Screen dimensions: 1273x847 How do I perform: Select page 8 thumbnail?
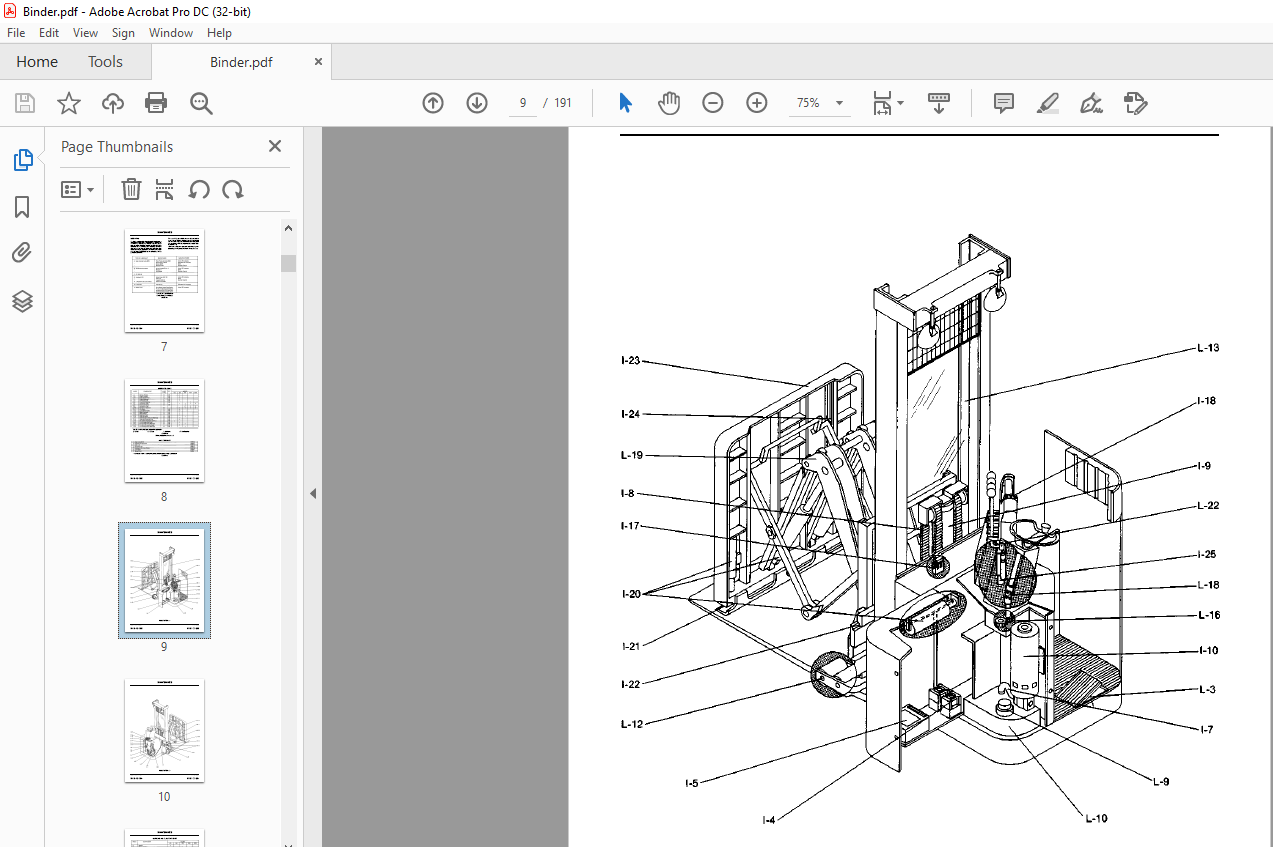(x=164, y=431)
